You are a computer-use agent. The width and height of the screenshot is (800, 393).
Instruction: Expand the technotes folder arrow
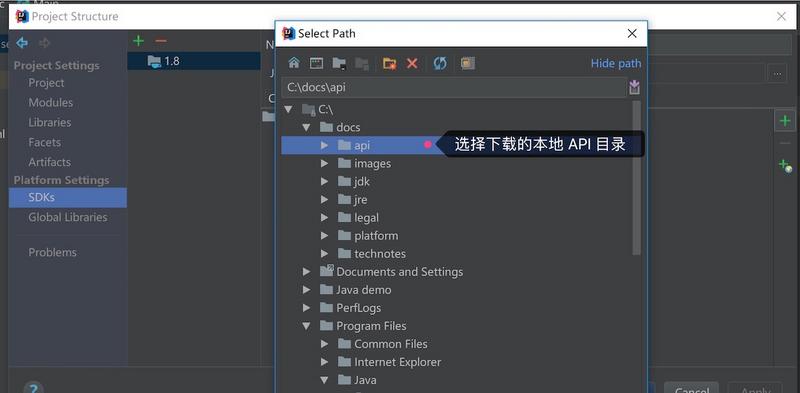click(x=324, y=254)
